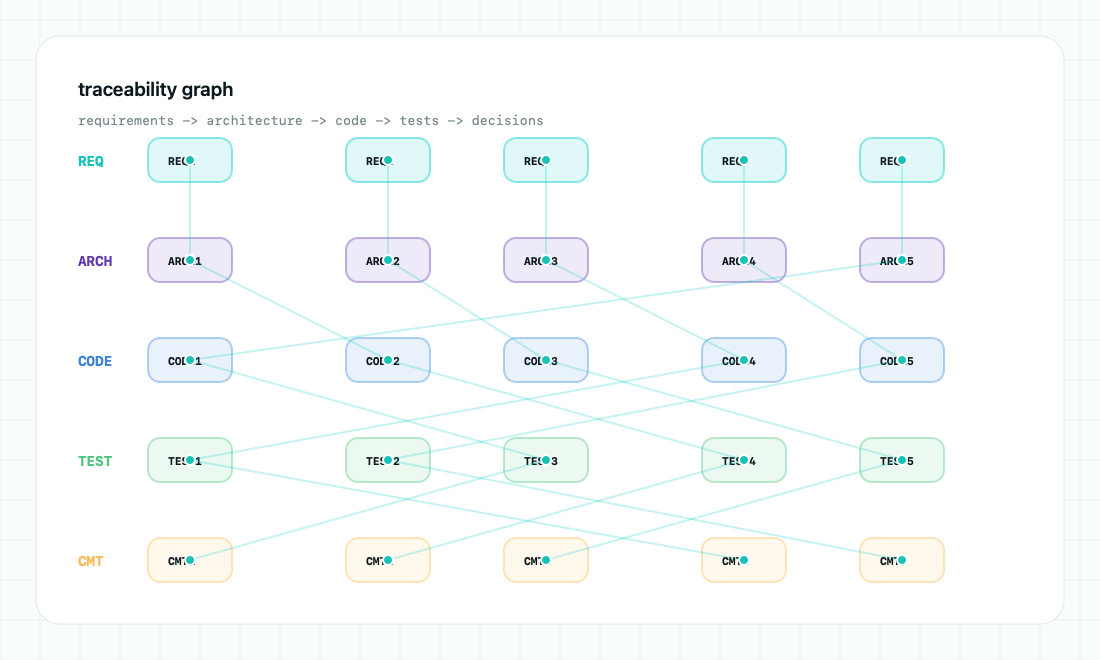Open the TES 2 test node
Image resolution: width=1100 pixels, height=660 pixels.
tap(387, 460)
